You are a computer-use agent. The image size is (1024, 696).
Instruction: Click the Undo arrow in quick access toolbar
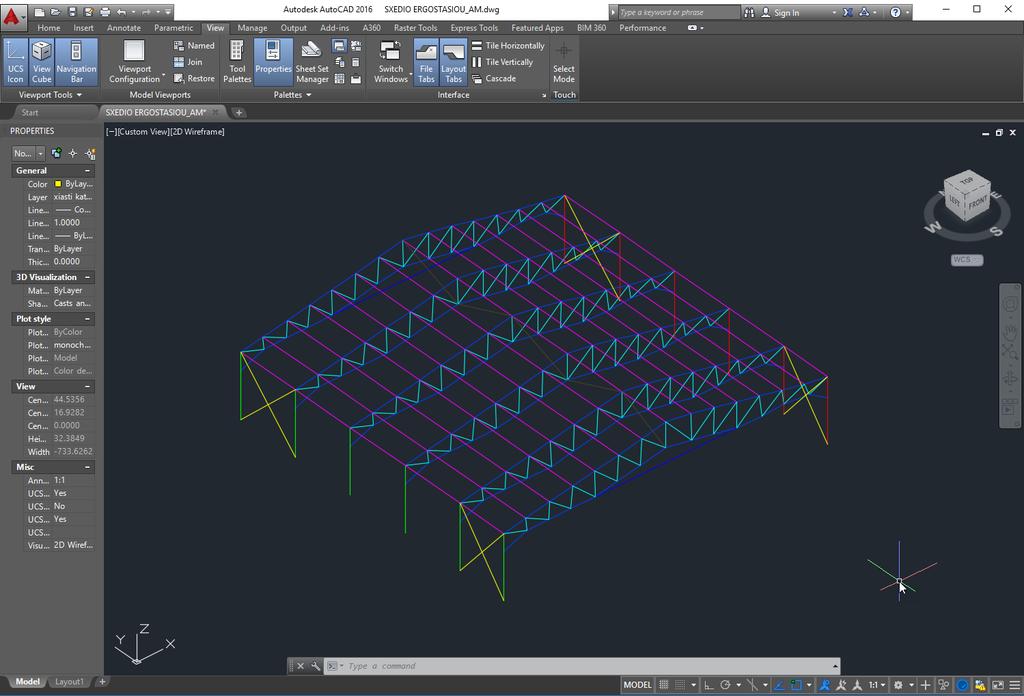click(121, 12)
